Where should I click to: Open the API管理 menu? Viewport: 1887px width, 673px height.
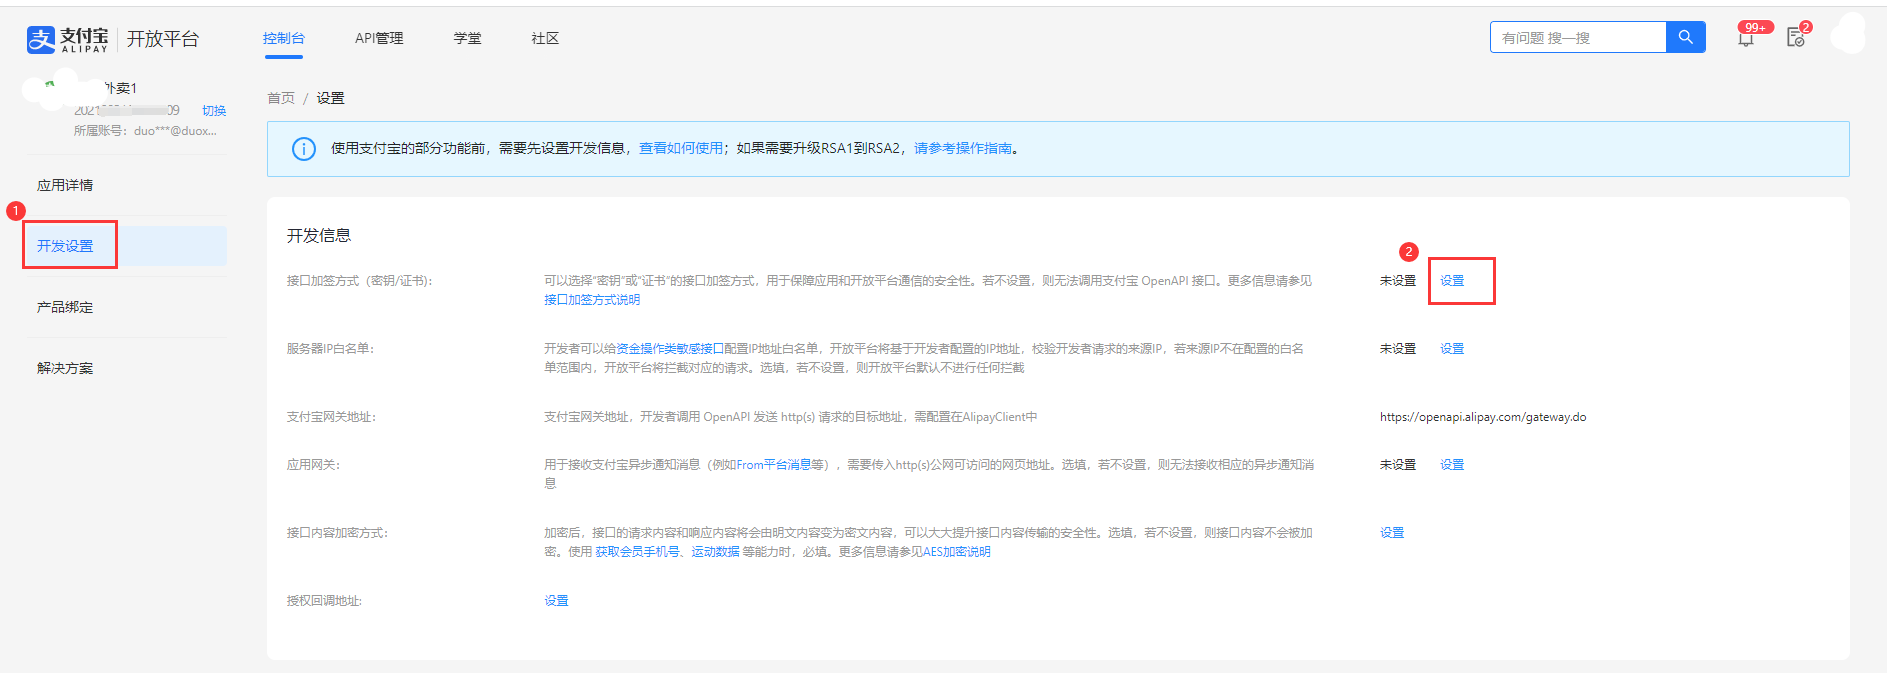click(x=379, y=38)
